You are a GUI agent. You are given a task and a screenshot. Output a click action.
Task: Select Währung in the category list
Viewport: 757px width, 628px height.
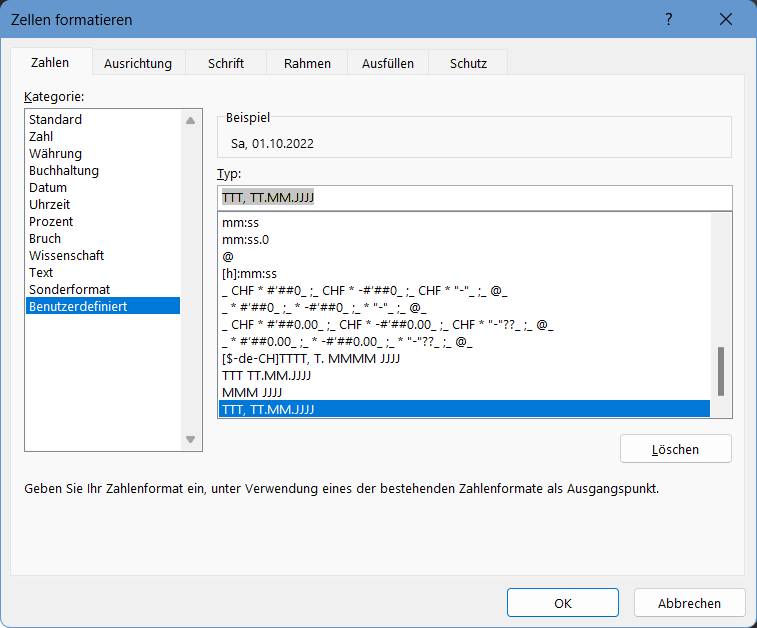pos(56,154)
